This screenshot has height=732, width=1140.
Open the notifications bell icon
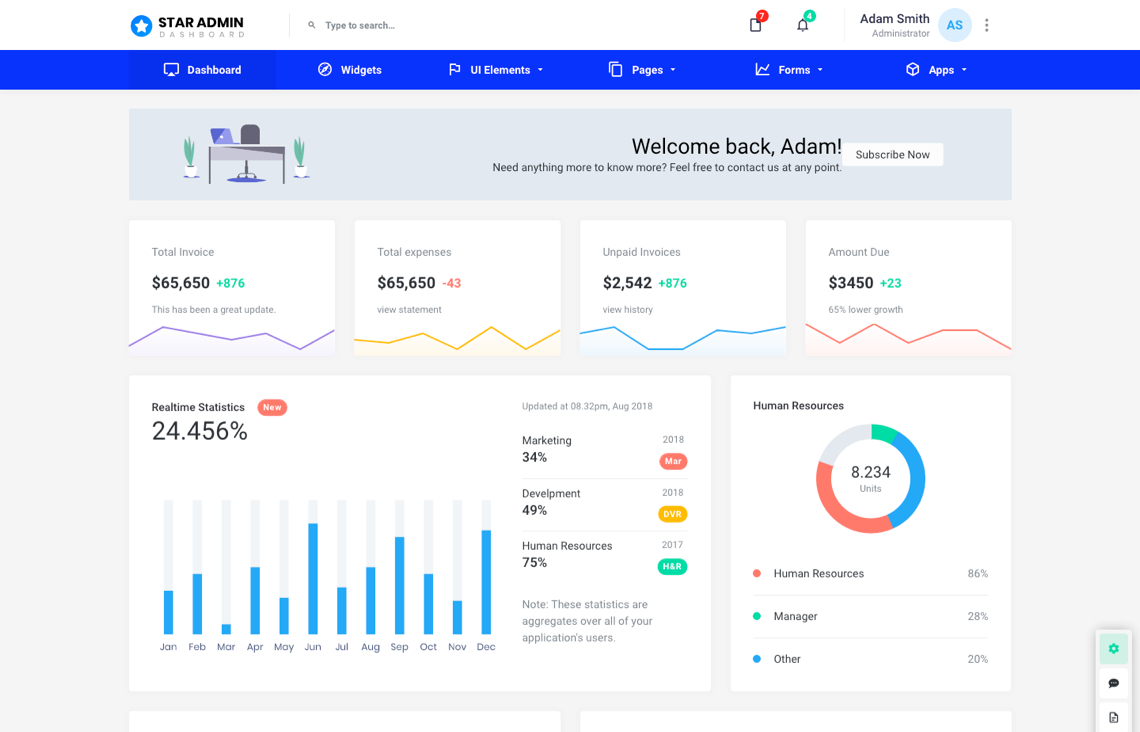802,25
